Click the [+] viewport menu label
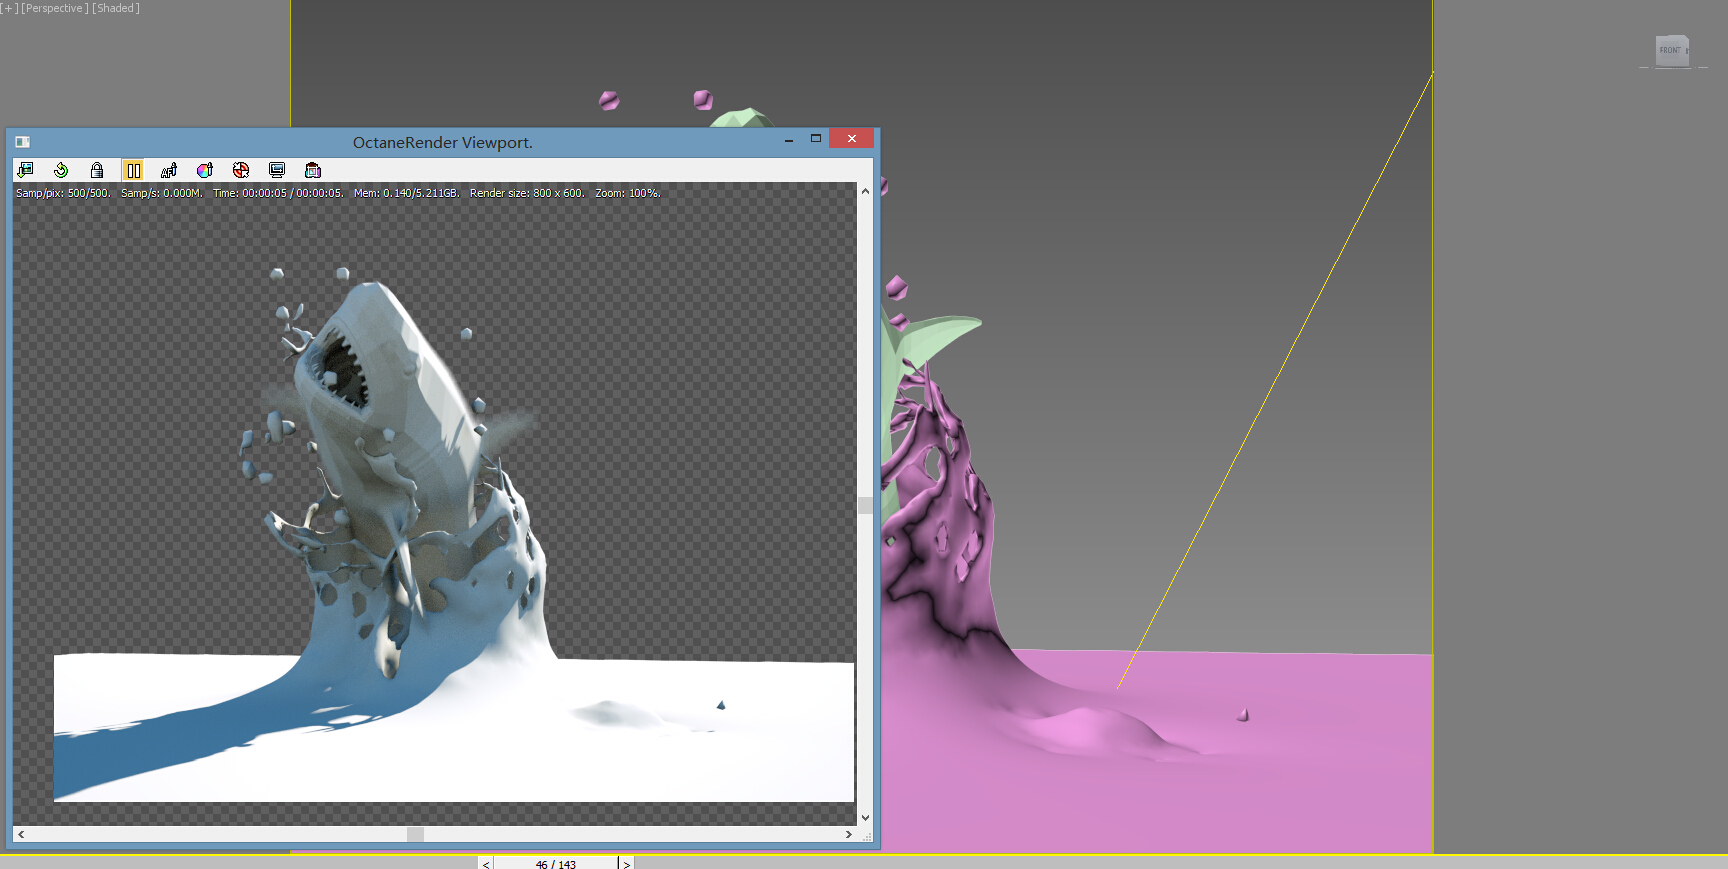Image resolution: width=1728 pixels, height=869 pixels. click(x=9, y=8)
